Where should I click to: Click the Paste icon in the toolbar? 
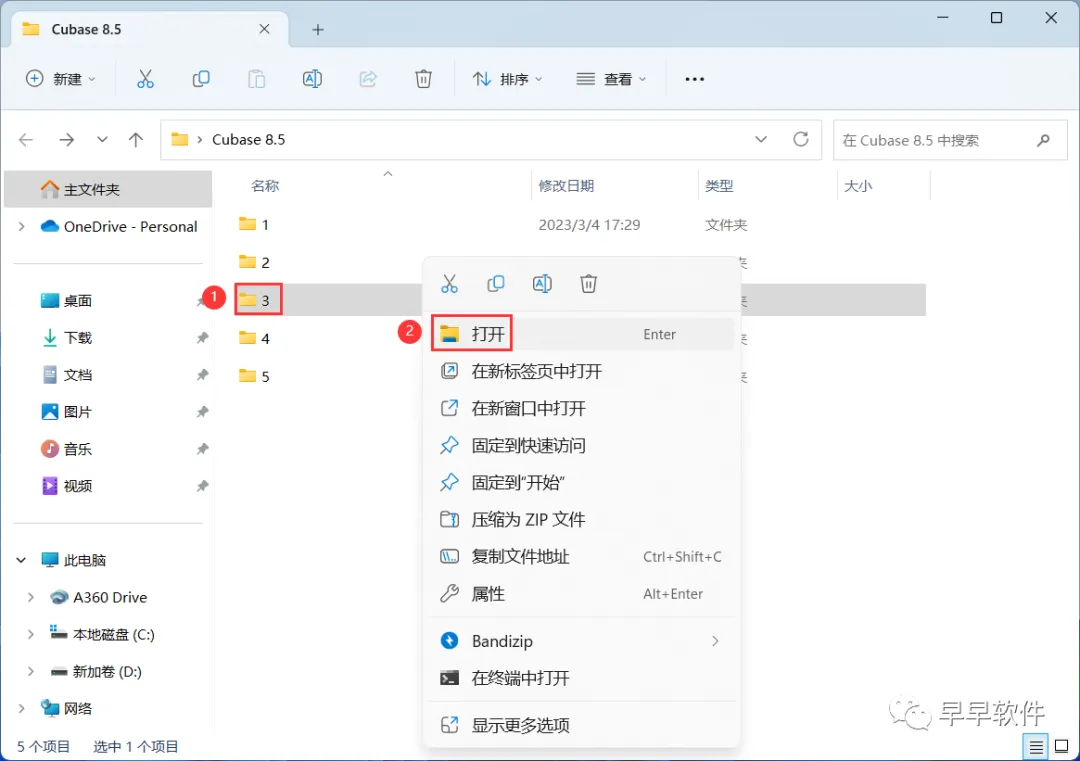pyautogui.click(x=256, y=79)
